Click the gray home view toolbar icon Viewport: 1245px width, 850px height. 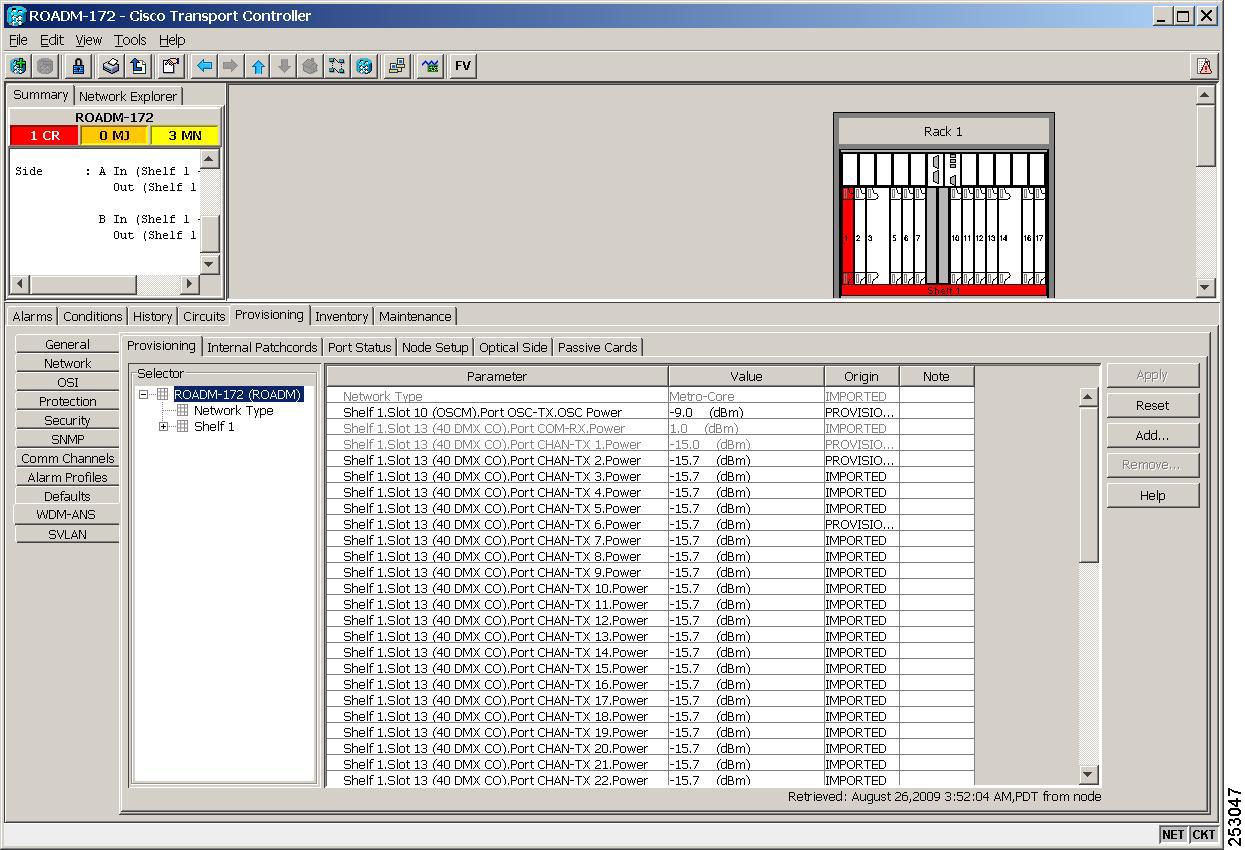pyautogui.click(x=310, y=66)
